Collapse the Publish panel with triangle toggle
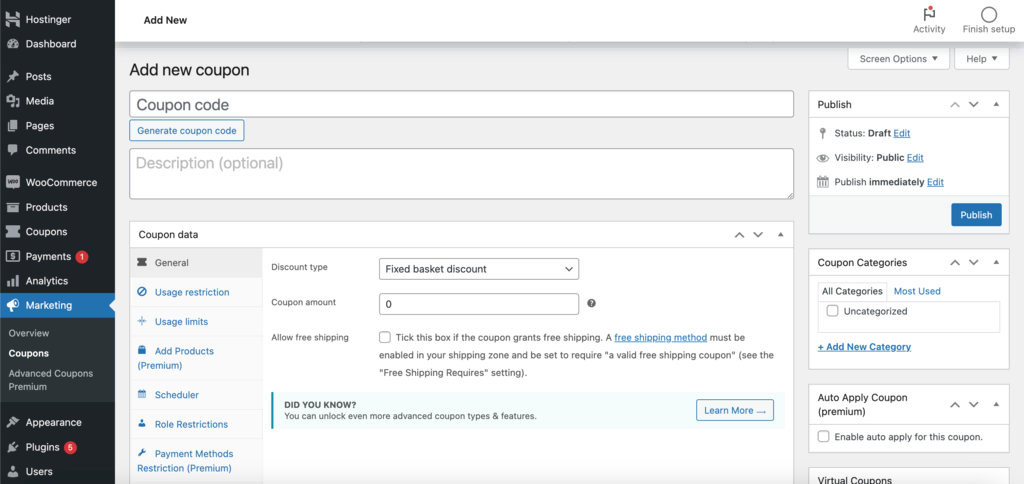Viewport: 1024px width, 484px height. point(996,104)
